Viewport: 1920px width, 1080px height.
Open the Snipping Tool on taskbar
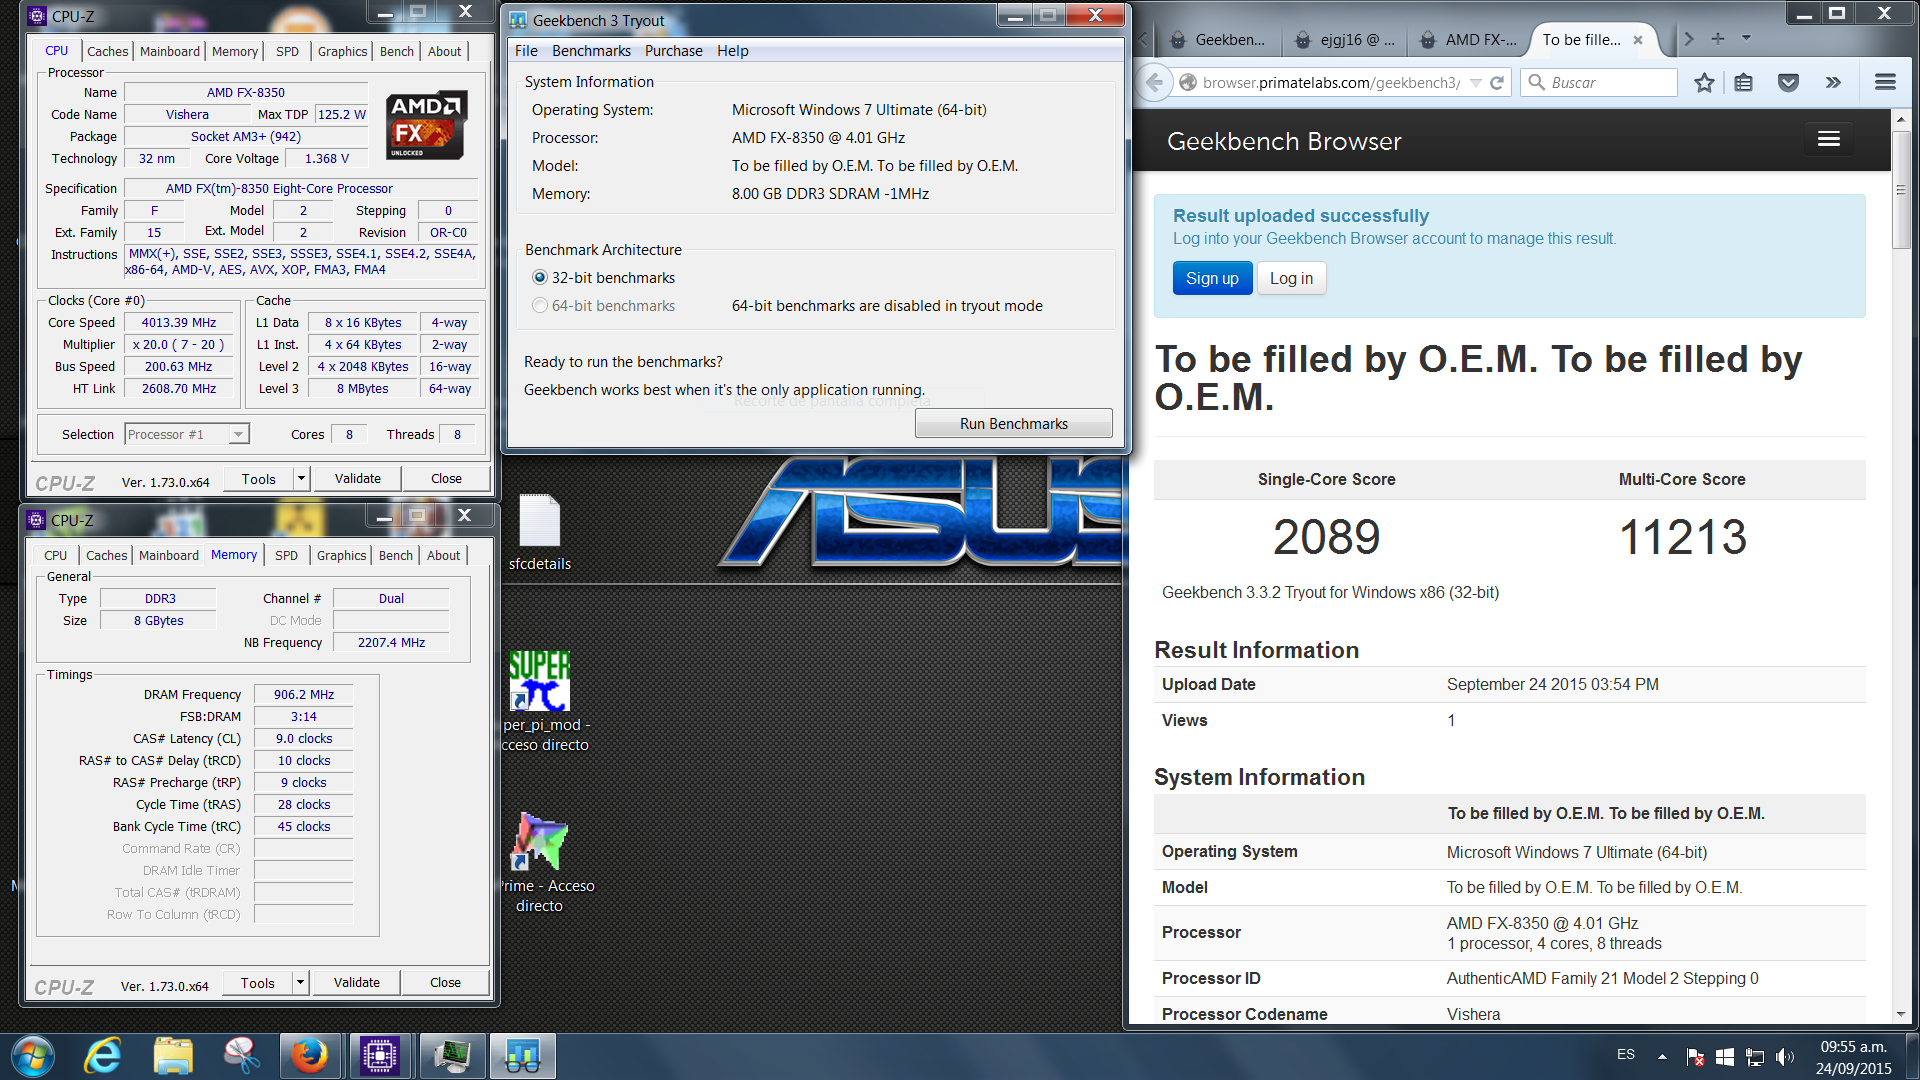click(x=241, y=1056)
